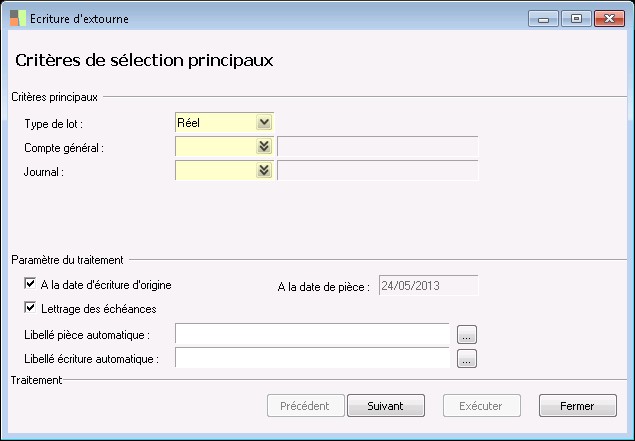Click the Journal description field

377,170
